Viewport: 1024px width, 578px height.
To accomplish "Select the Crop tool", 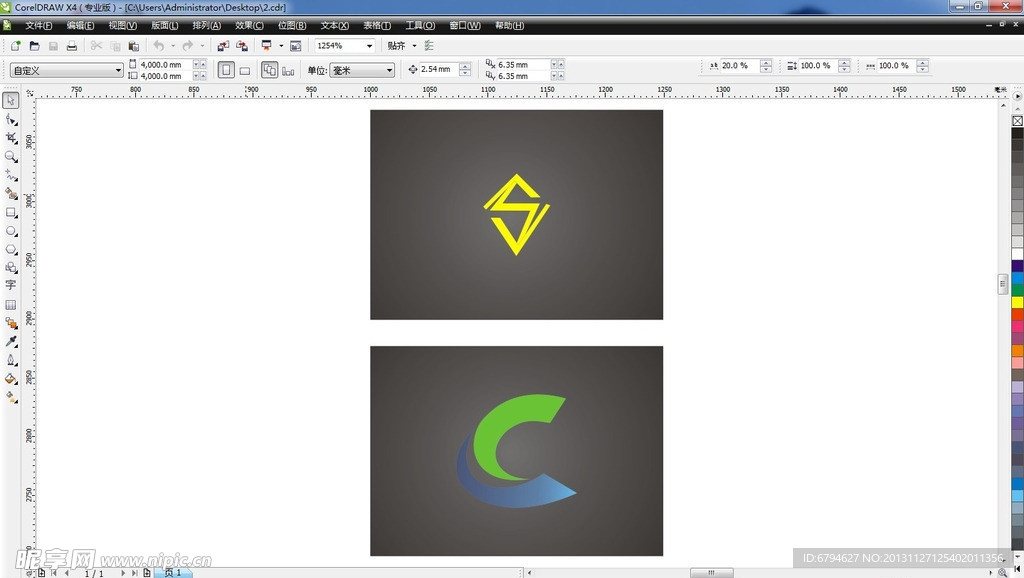I will (11, 138).
